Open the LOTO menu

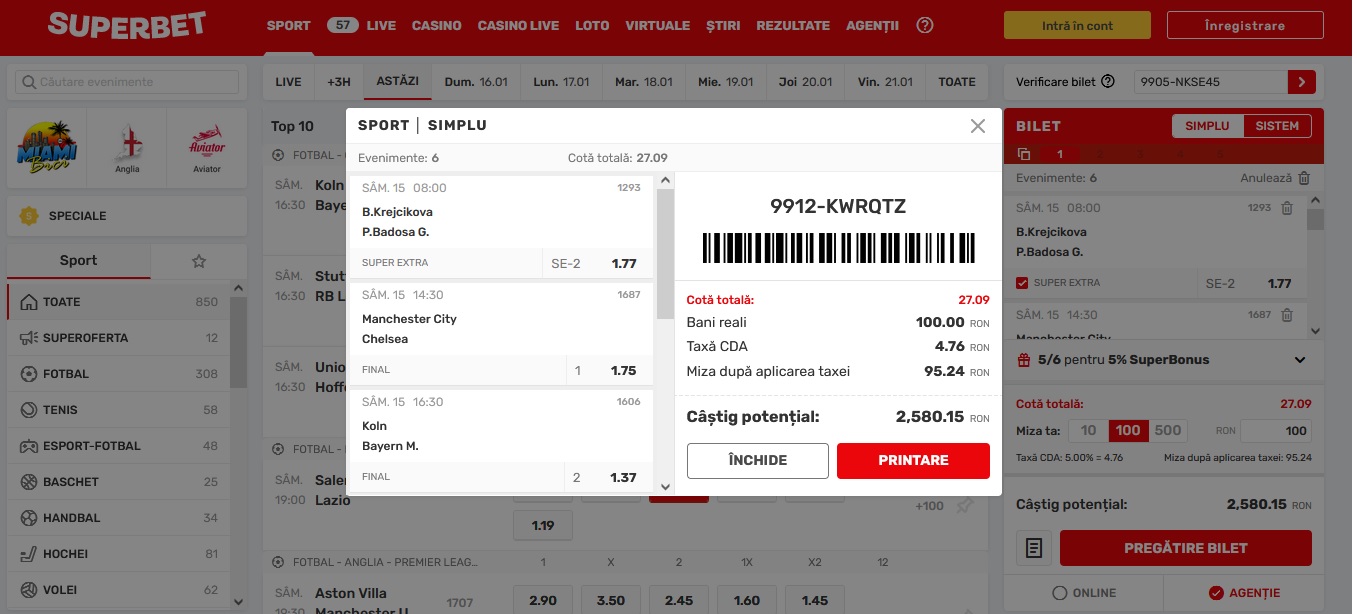[592, 26]
